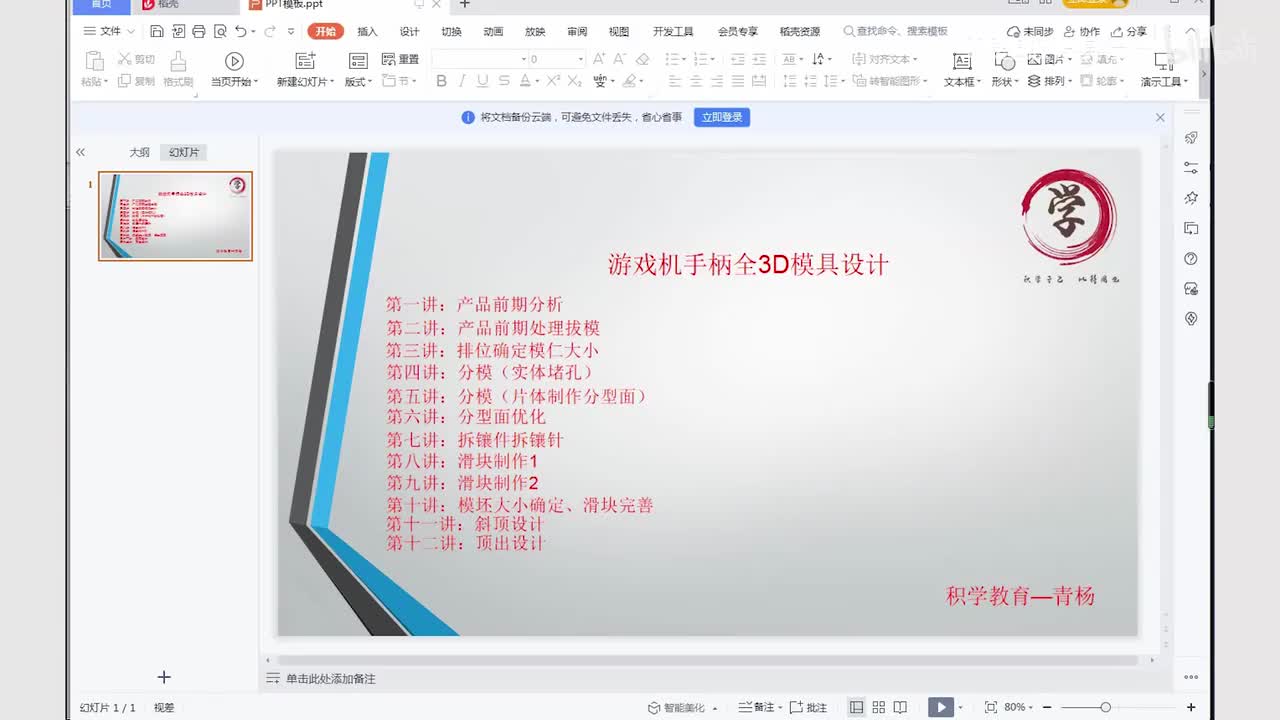Click the Paste clipboard icon
Viewport: 1280px width, 720px height.
[94, 61]
